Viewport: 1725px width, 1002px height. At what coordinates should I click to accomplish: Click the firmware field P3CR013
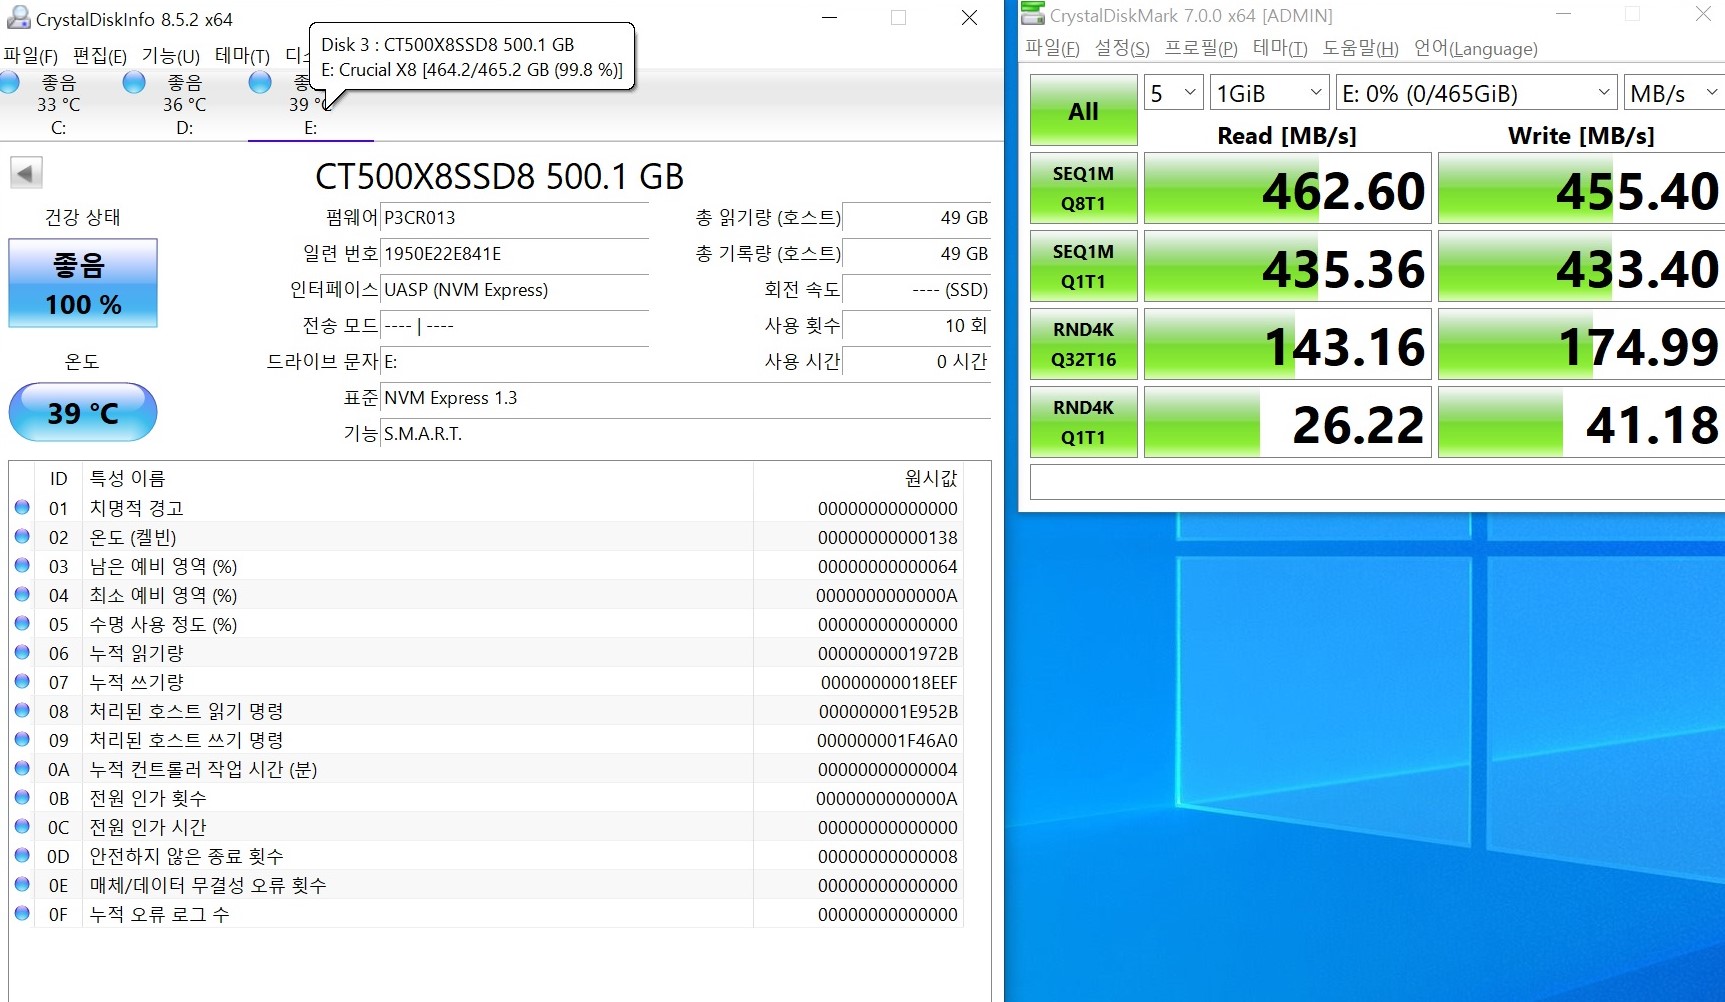tap(515, 218)
